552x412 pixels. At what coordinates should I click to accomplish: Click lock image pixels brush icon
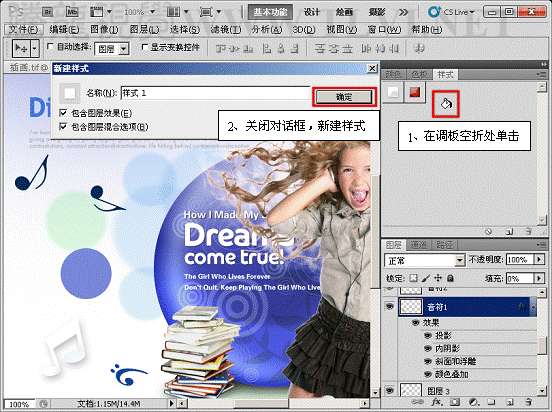click(x=426, y=278)
